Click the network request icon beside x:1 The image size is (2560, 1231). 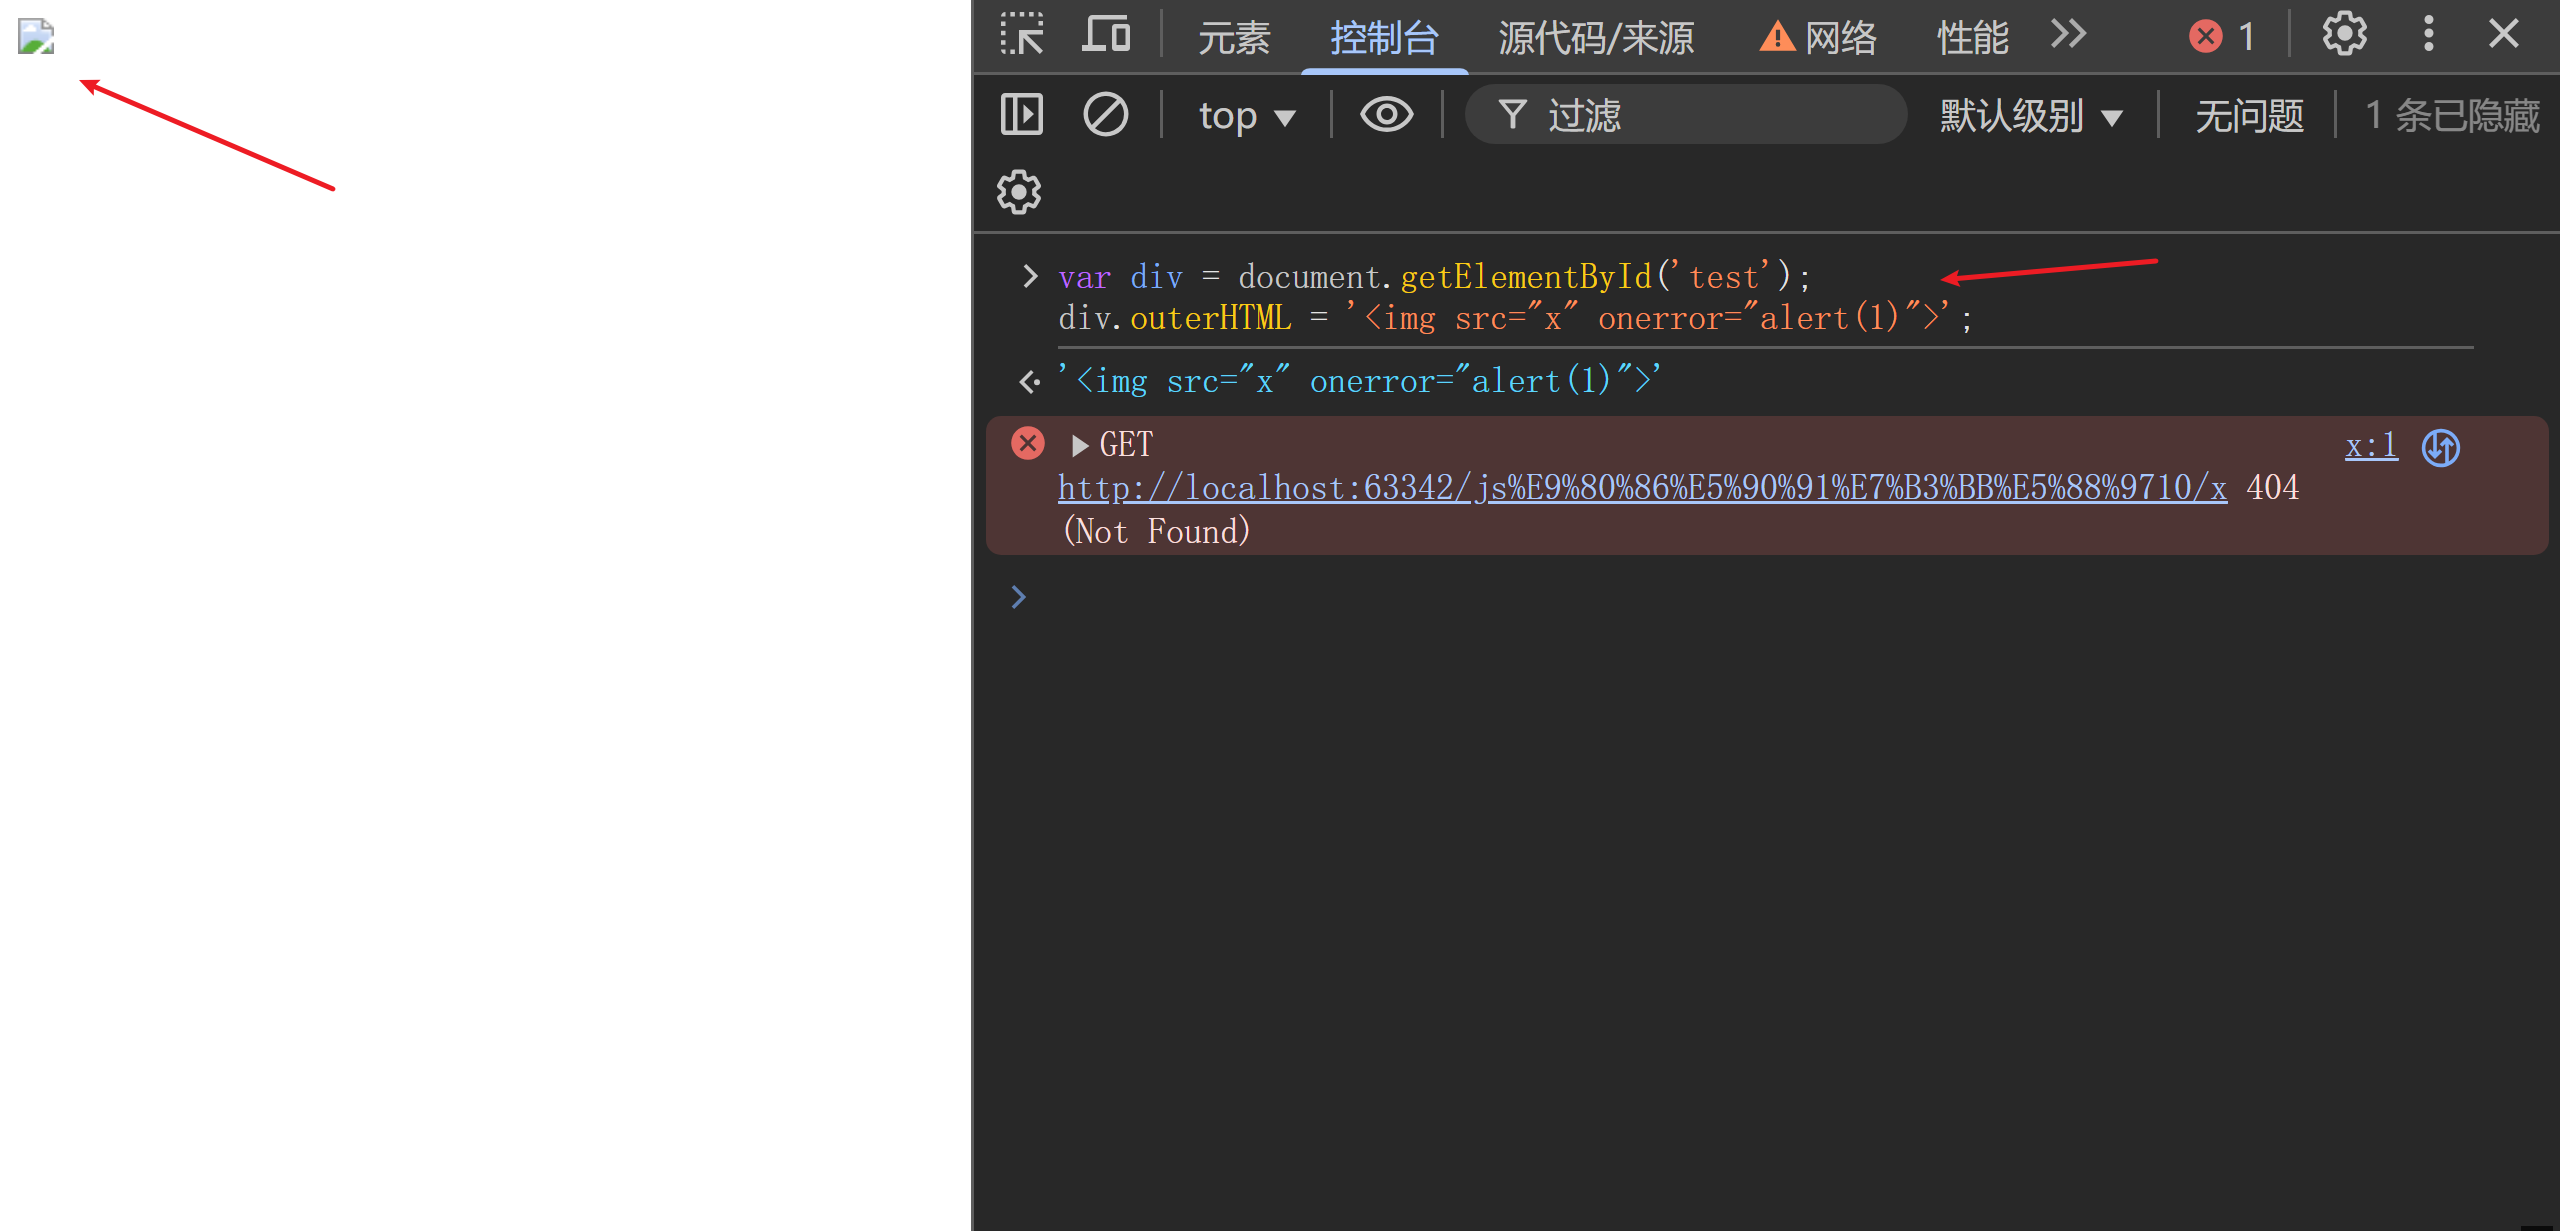coord(2440,447)
